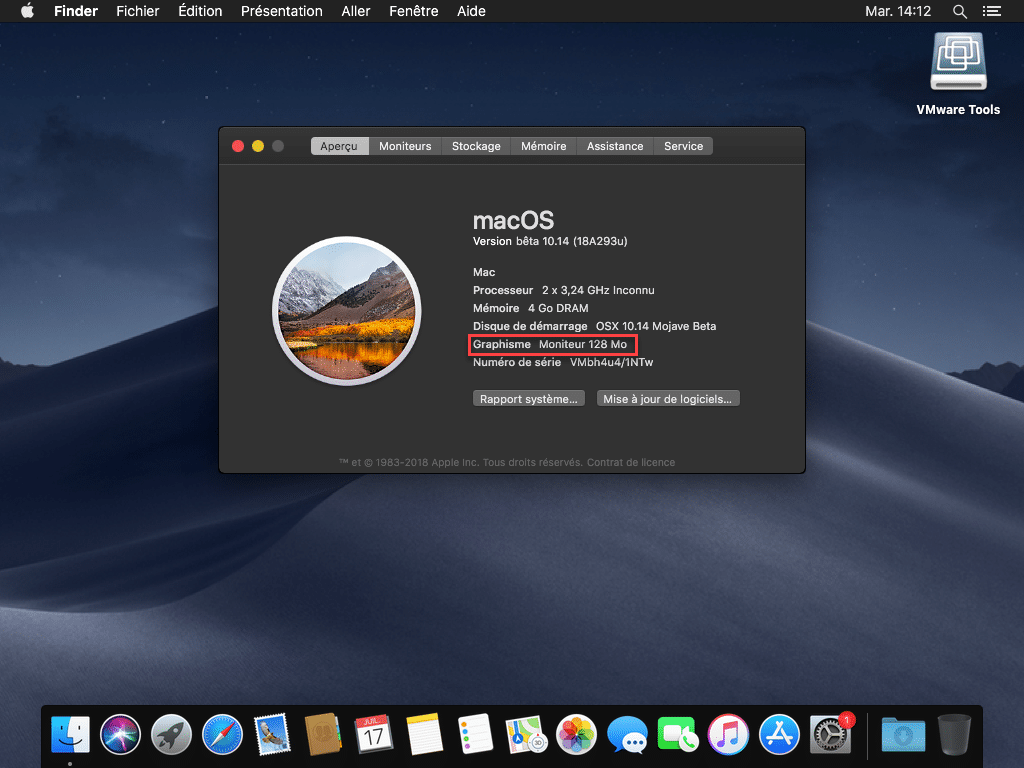Open Downloads folder in Dock
Viewport: 1024px width, 768px height.
click(x=903, y=734)
